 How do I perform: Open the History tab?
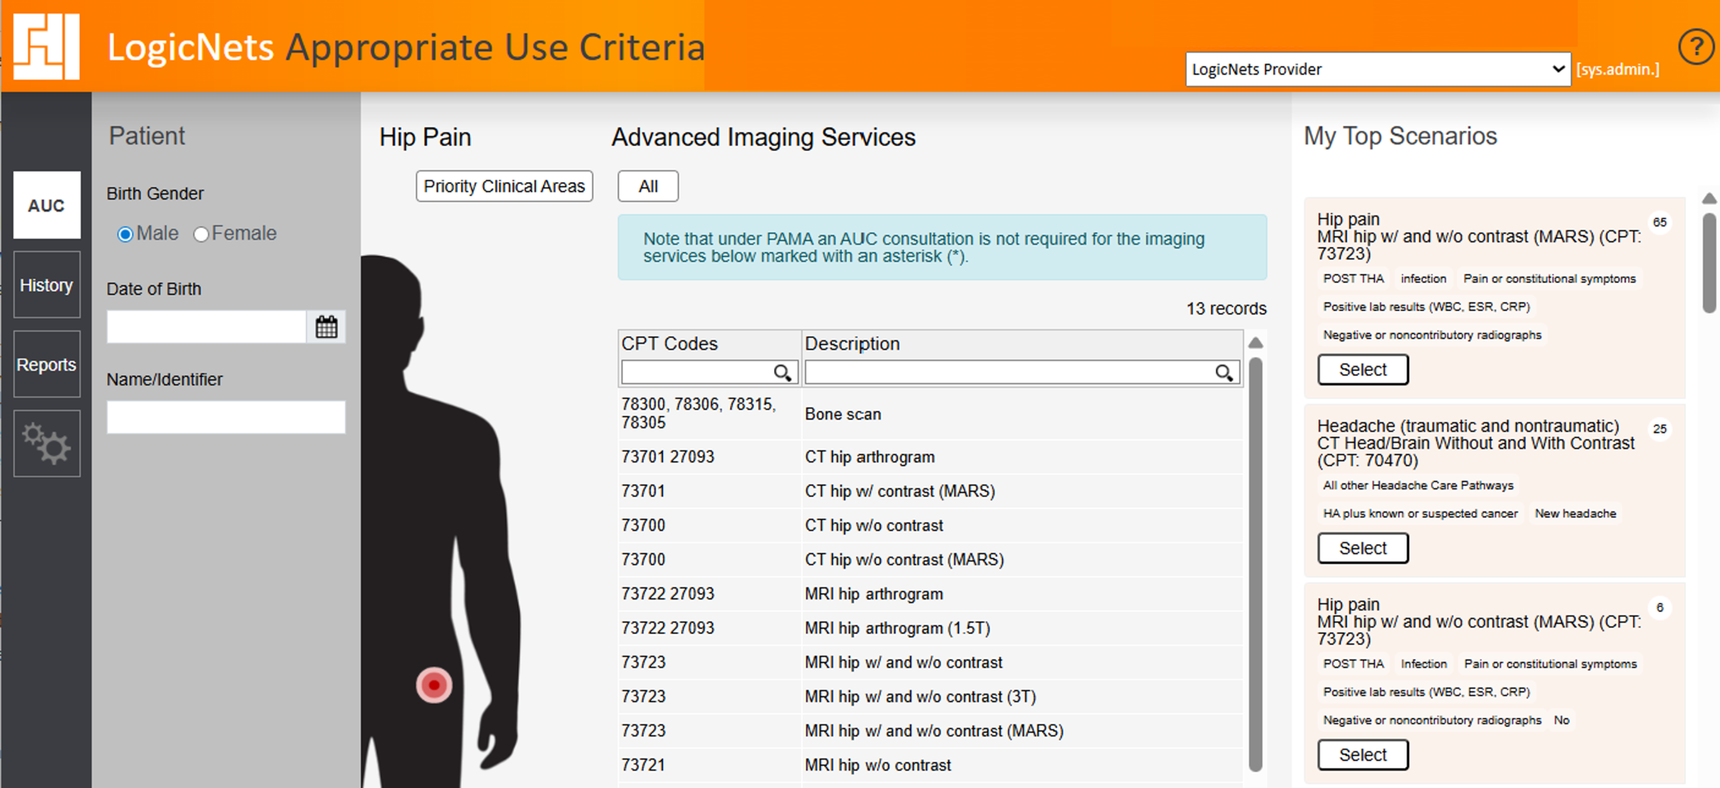(46, 285)
